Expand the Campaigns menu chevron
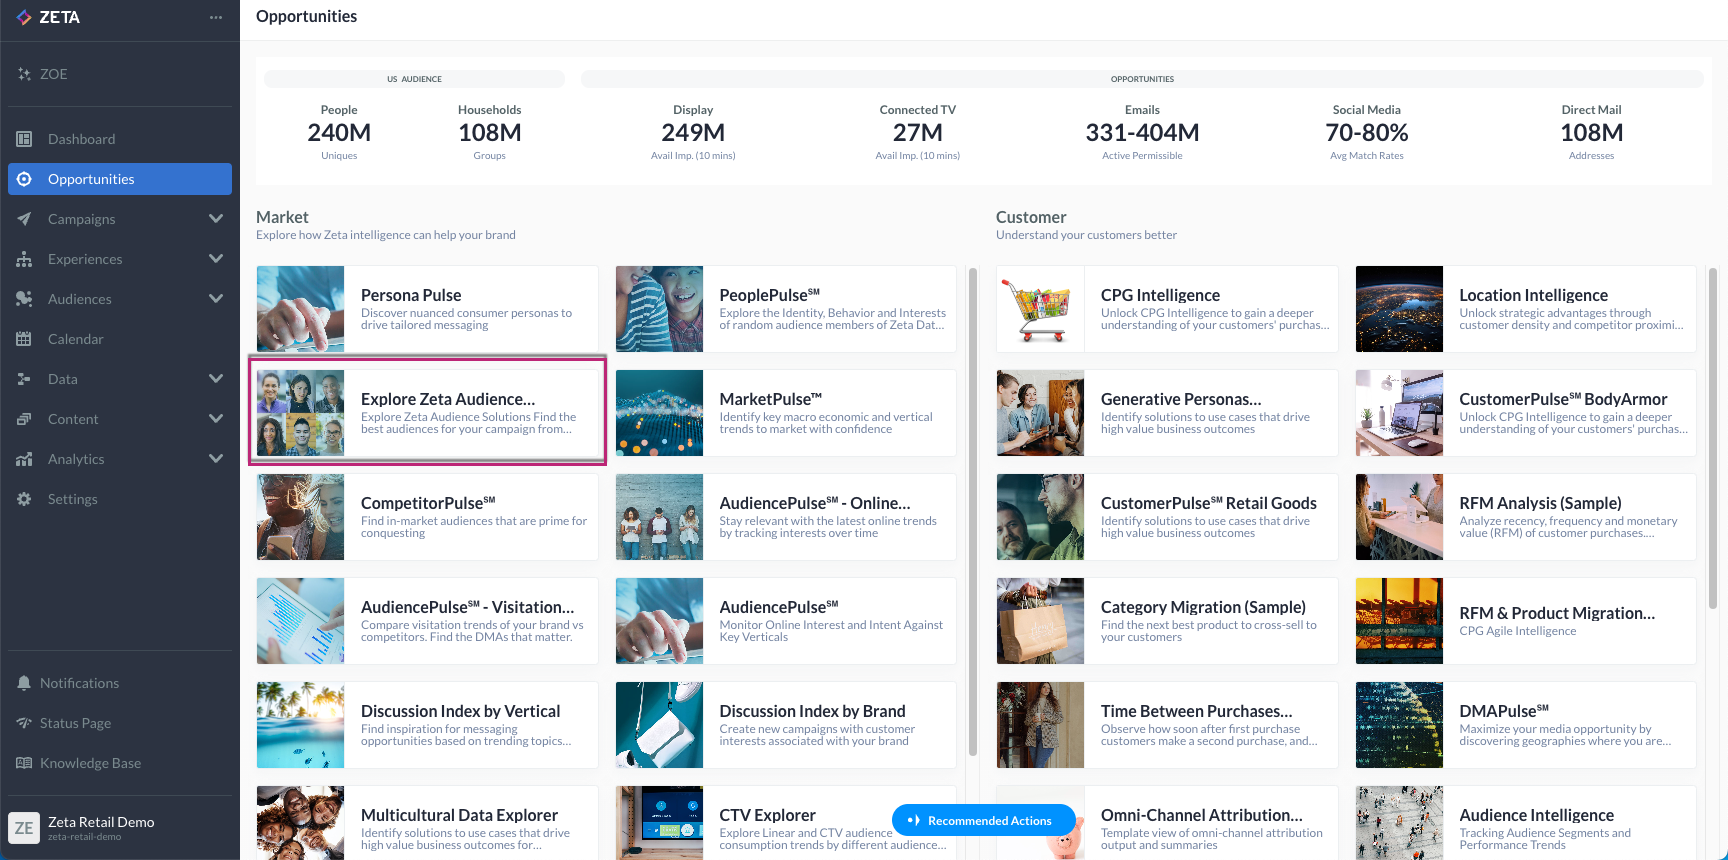Screen dimensions: 1728x860 click(216, 219)
